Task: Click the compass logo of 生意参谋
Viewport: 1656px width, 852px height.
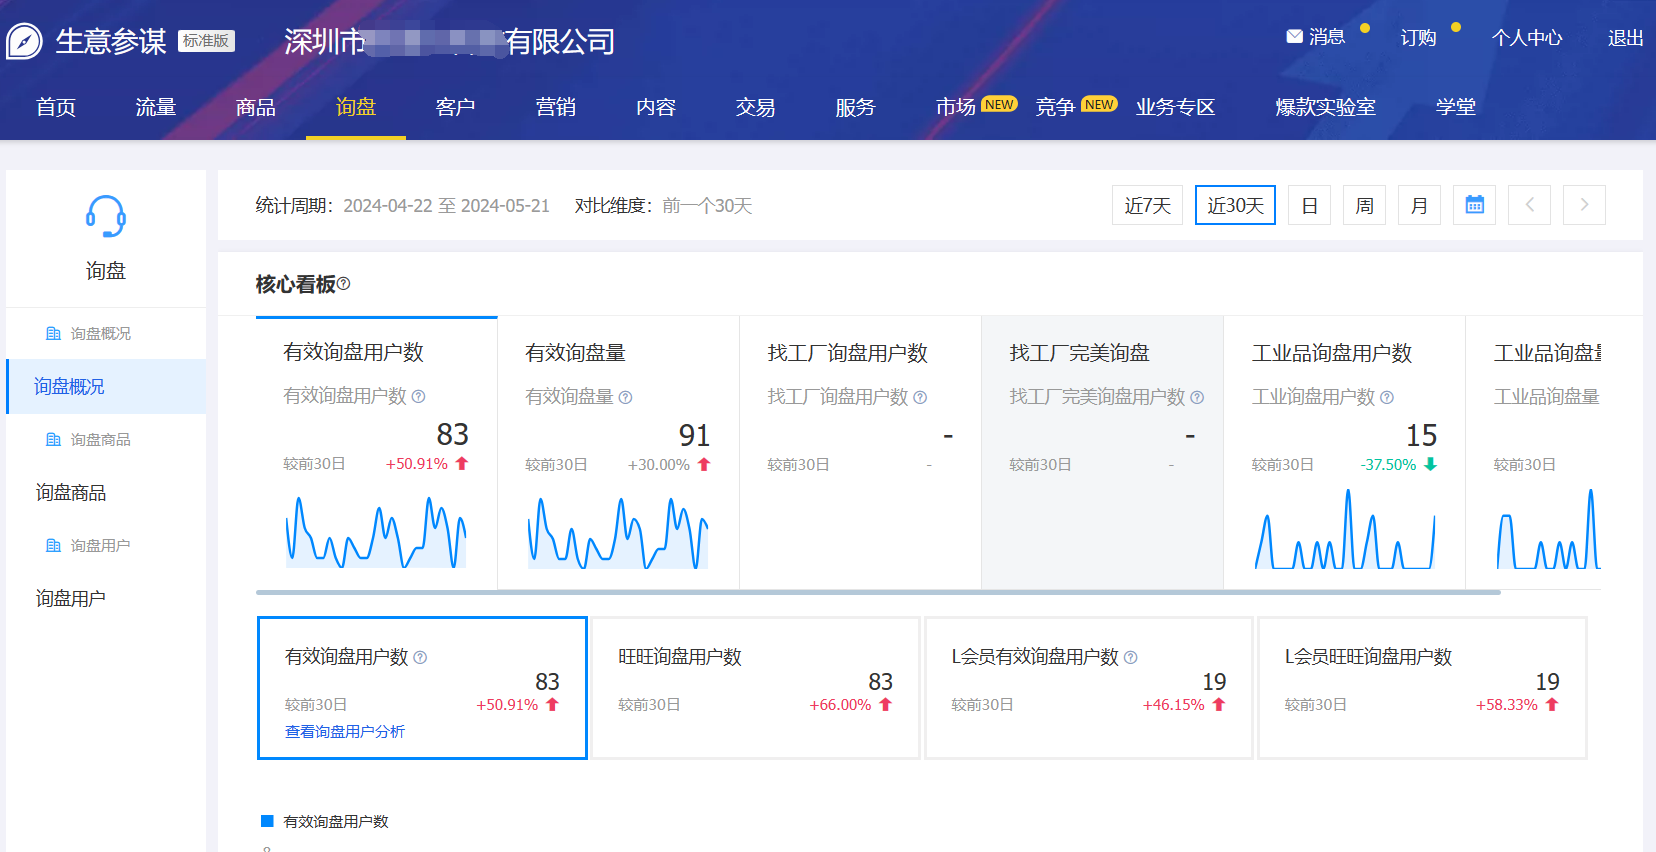Action: 24,41
